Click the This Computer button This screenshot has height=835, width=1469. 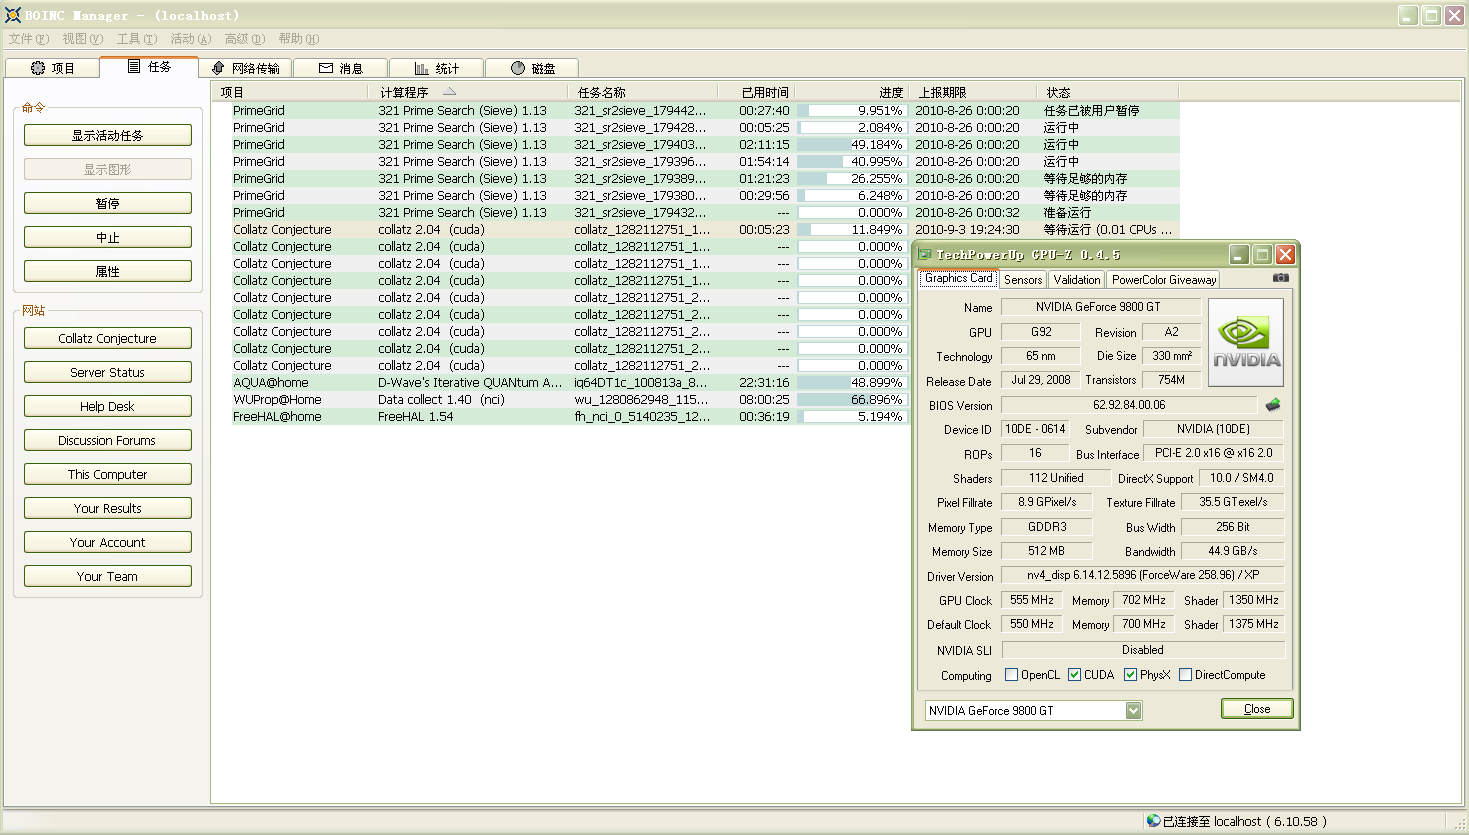[108, 474]
